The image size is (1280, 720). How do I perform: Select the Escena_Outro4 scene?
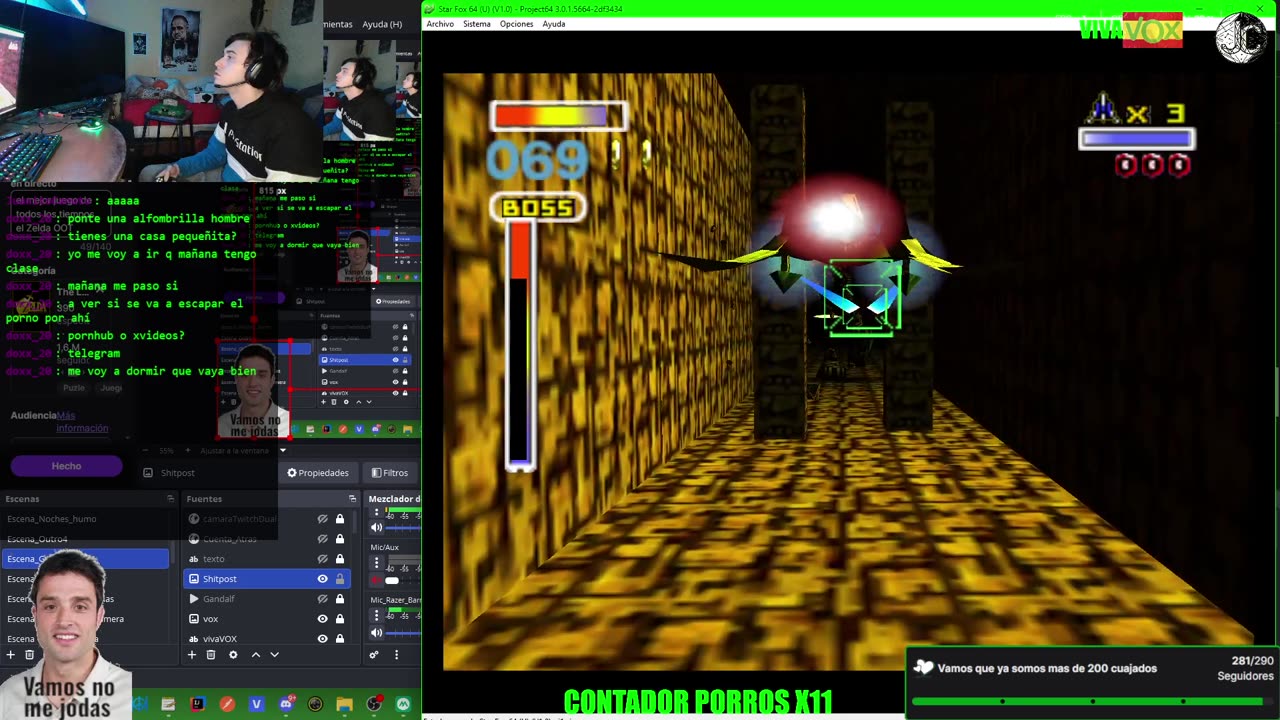pos(86,539)
